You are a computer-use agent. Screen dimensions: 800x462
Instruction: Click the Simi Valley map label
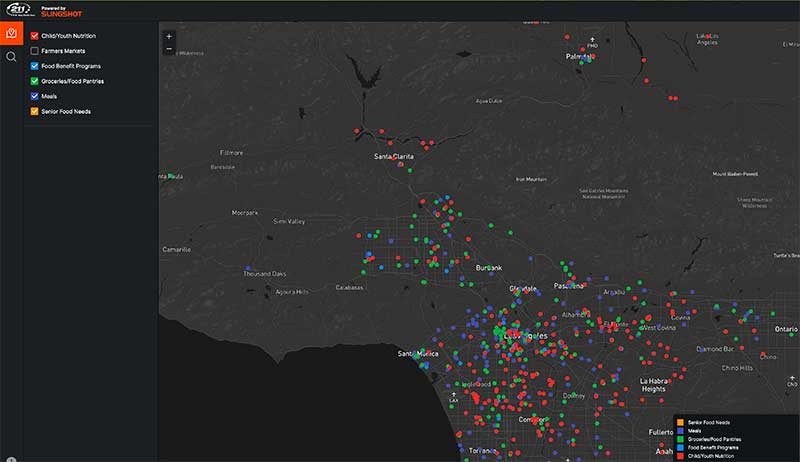point(289,221)
